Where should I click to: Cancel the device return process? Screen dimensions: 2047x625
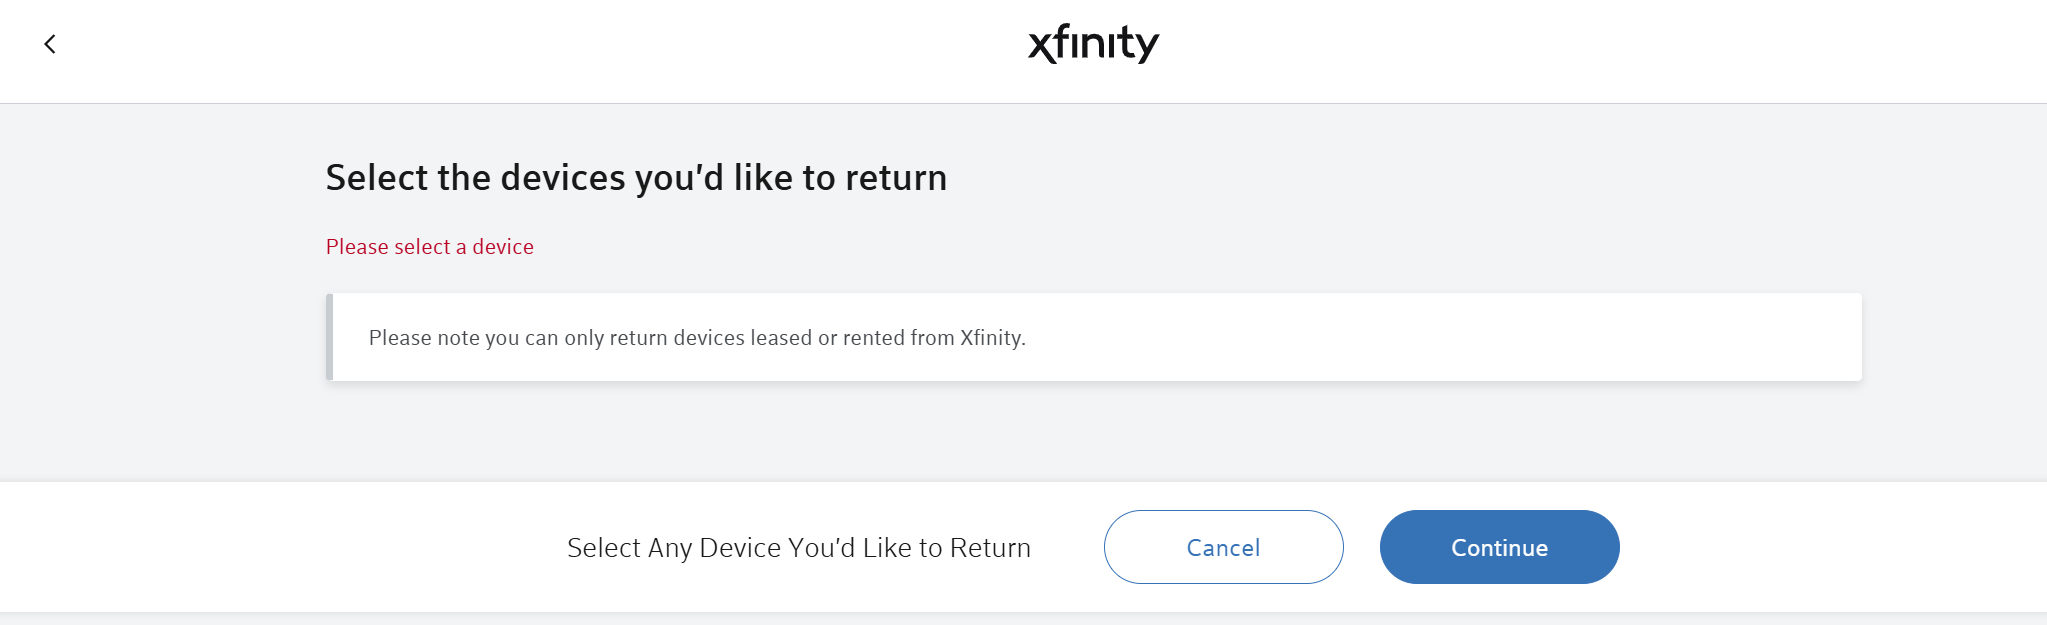coord(1223,547)
